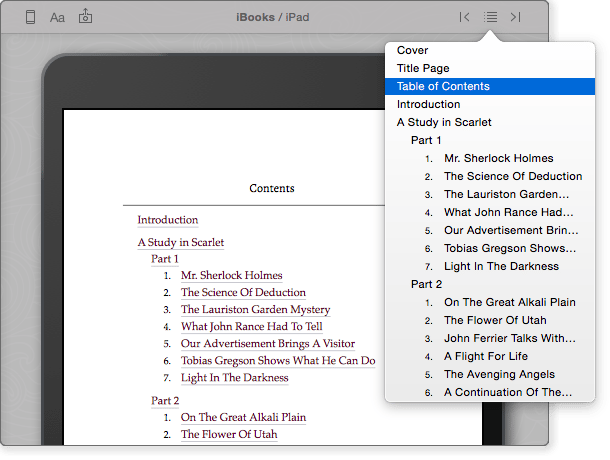
Task: Jump to Part 1 in popup
Action: click(490, 140)
